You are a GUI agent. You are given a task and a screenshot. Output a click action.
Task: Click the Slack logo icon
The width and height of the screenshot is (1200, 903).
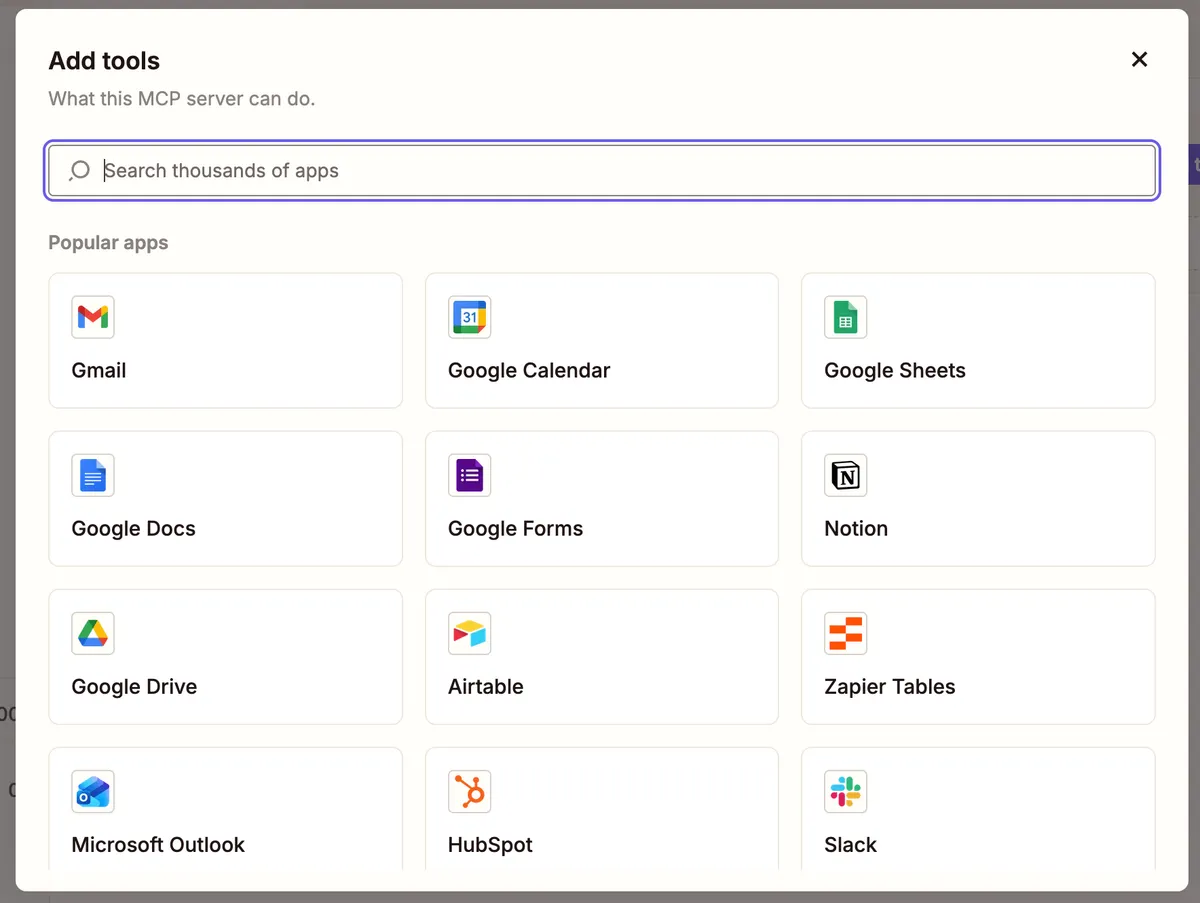click(846, 791)
